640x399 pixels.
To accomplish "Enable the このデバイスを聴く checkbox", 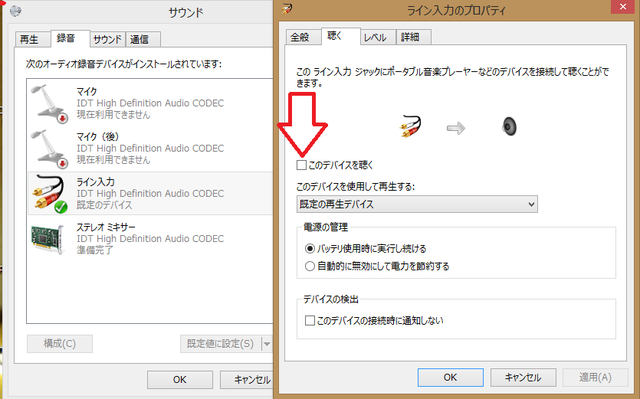I will coord(302,165).
